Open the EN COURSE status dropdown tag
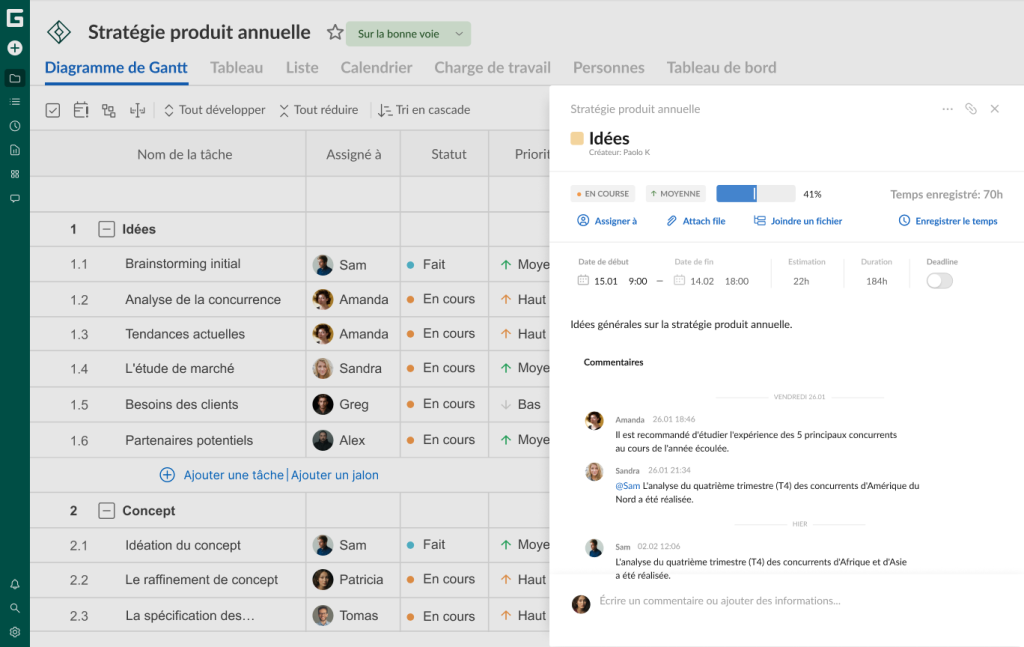 pyautogui.click(x=603, y=194)
